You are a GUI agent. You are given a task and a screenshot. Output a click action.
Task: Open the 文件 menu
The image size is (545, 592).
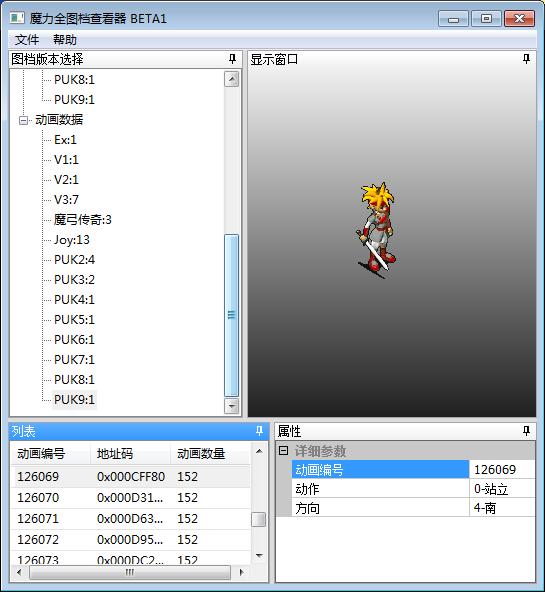point(27,40)
